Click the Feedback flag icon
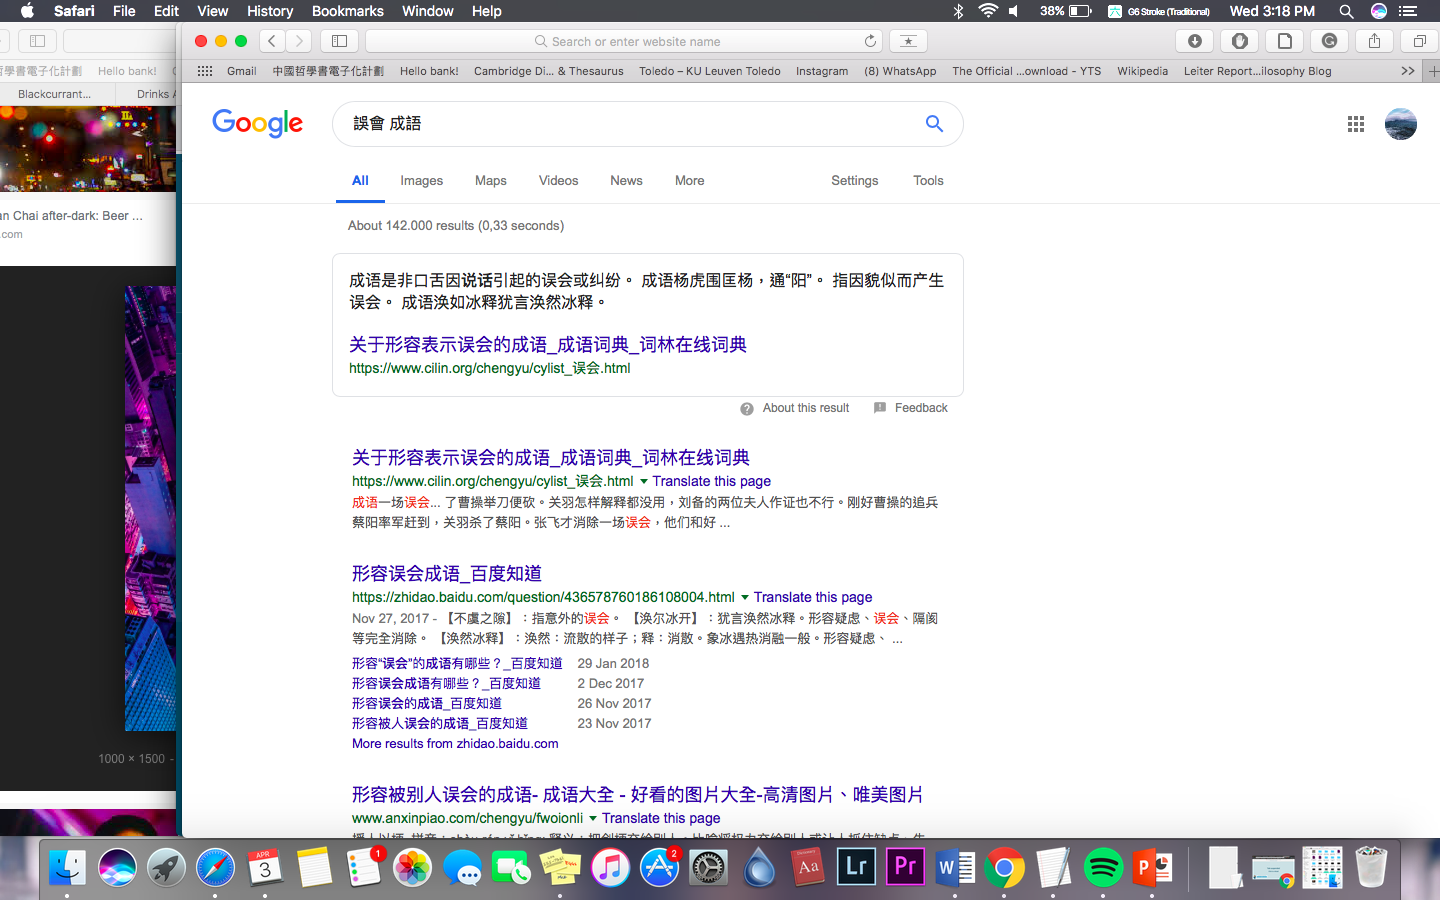The height and width of the screenshot is (900, 1440). point(880,408)
